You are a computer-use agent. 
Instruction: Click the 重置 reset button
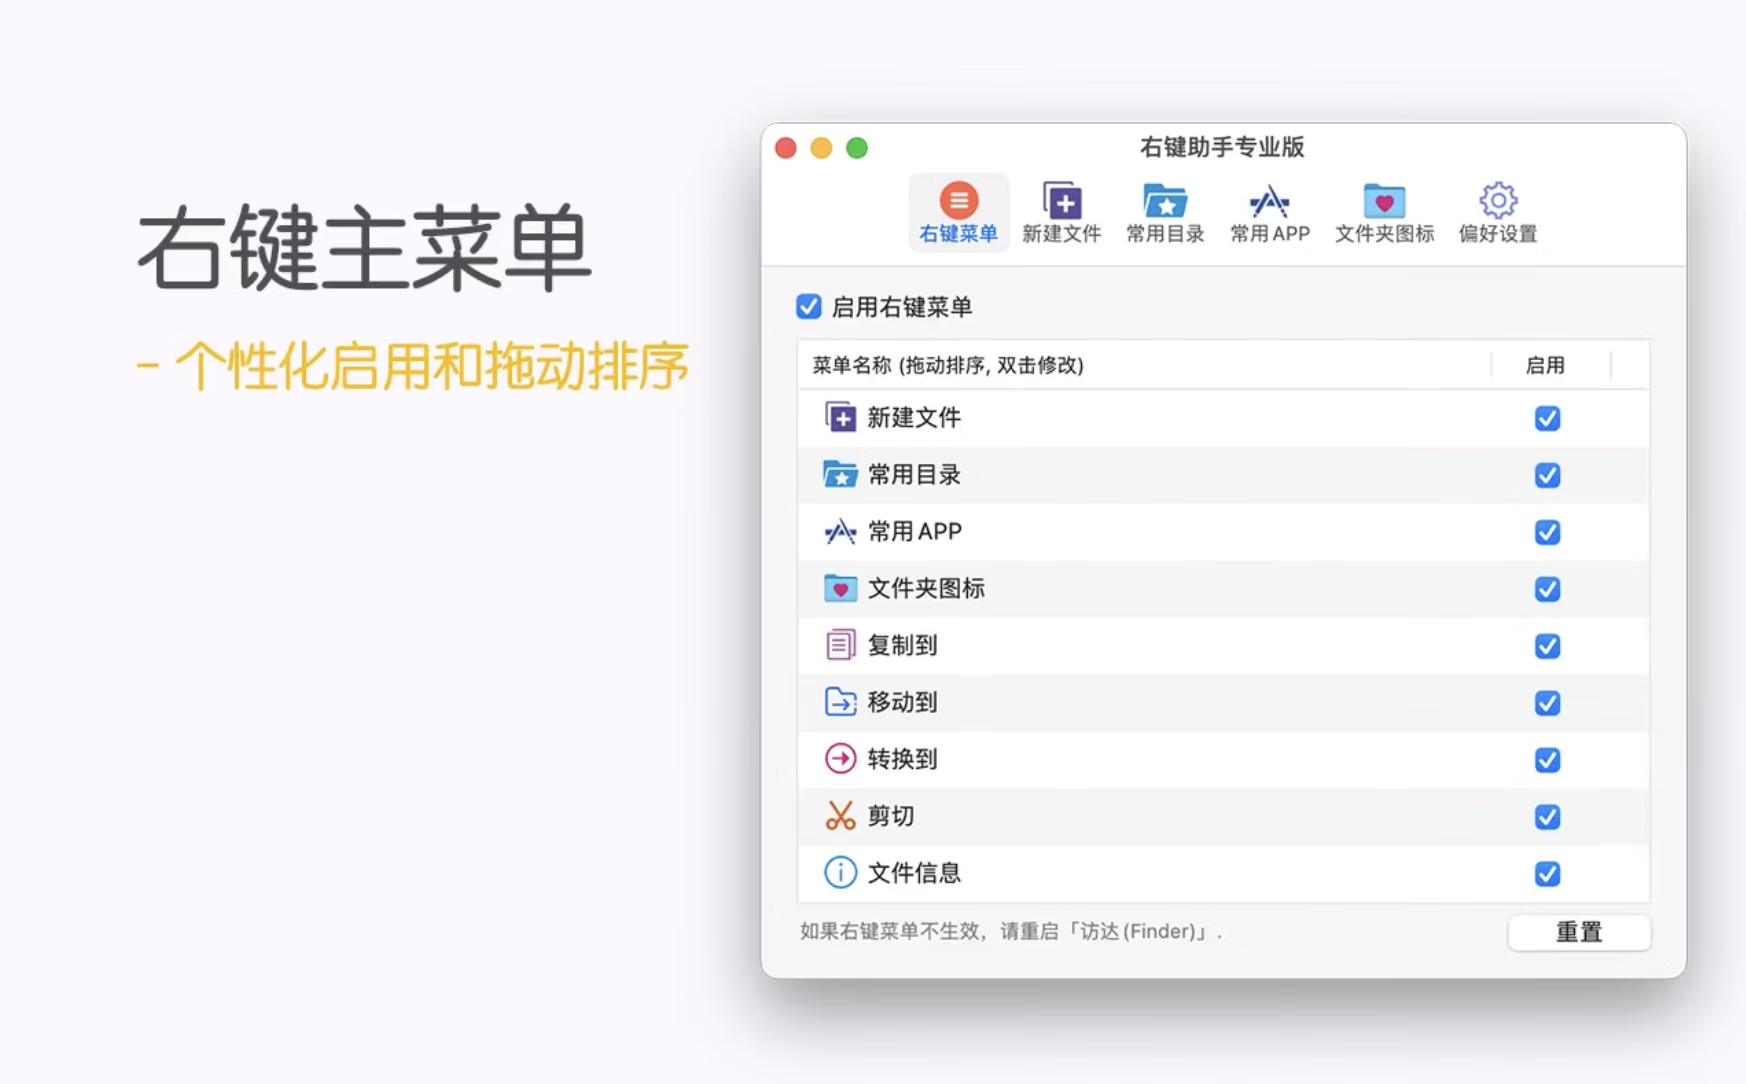[x=1578, y=932]
